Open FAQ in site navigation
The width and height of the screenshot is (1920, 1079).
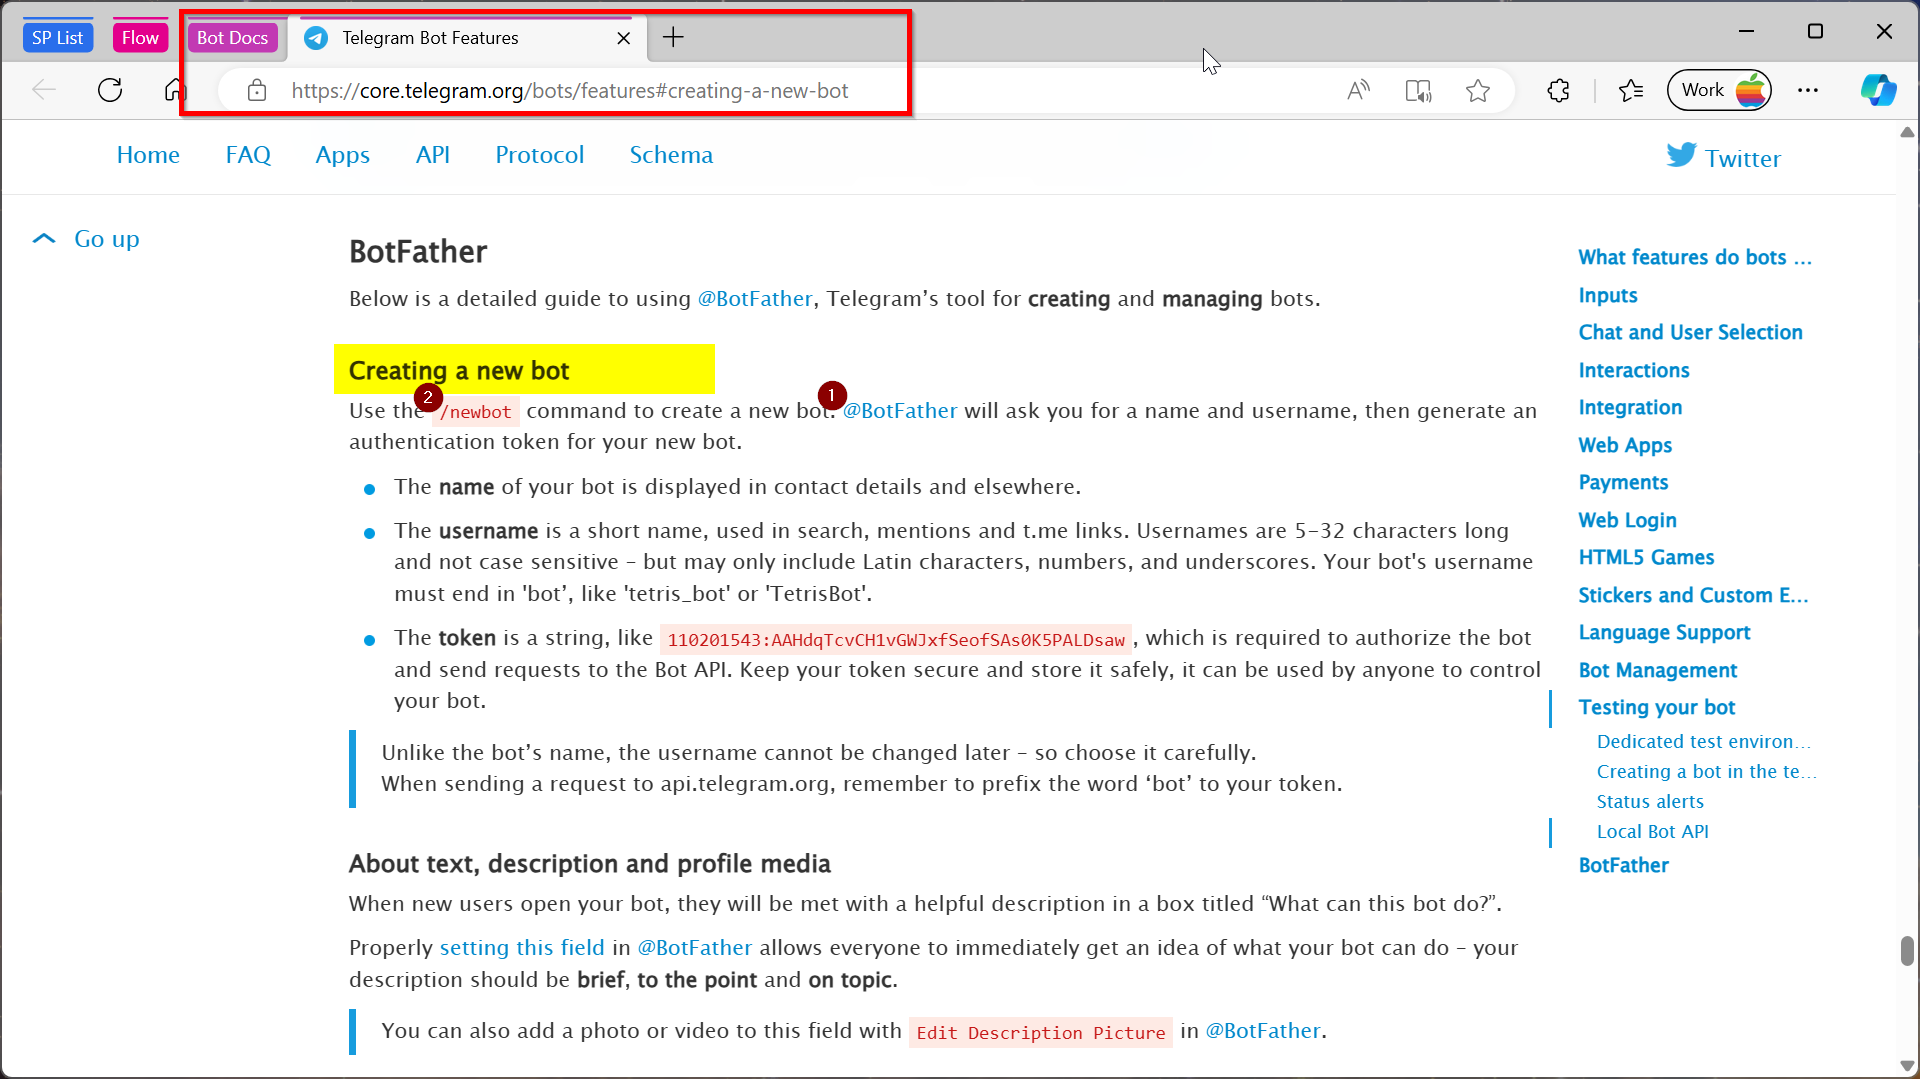coord(248,155)
